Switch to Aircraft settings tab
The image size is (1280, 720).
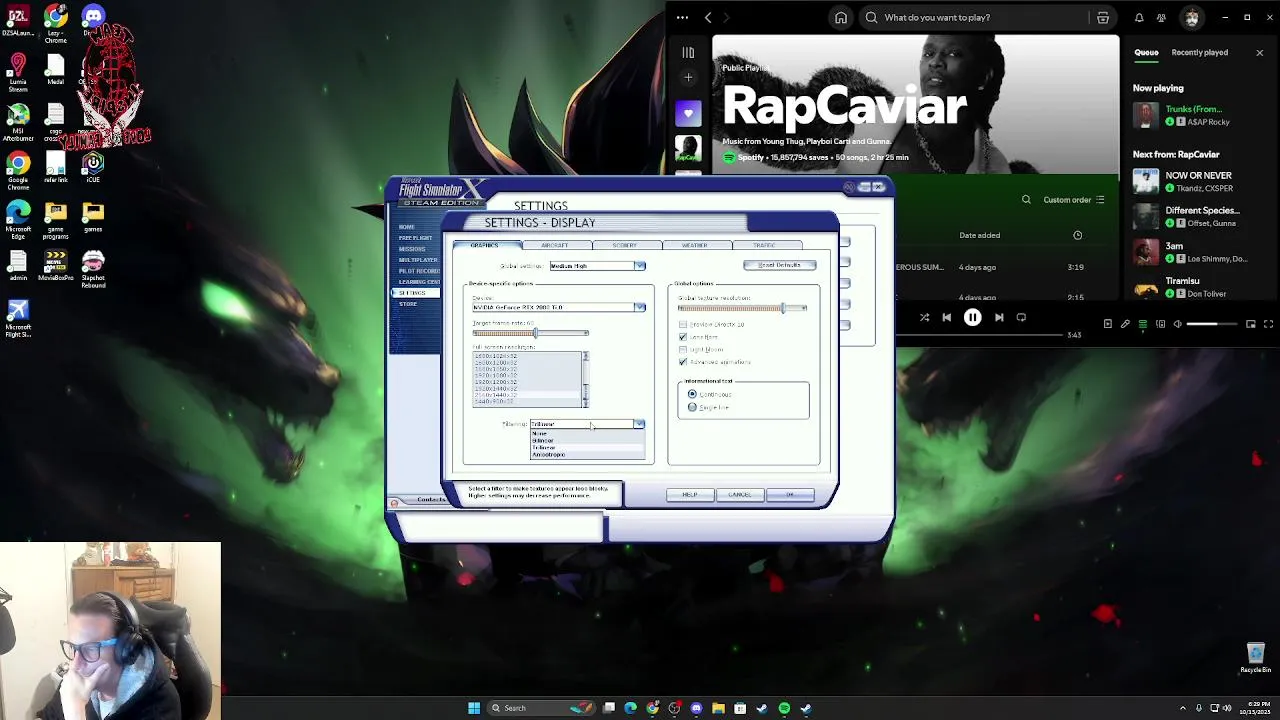555,245
